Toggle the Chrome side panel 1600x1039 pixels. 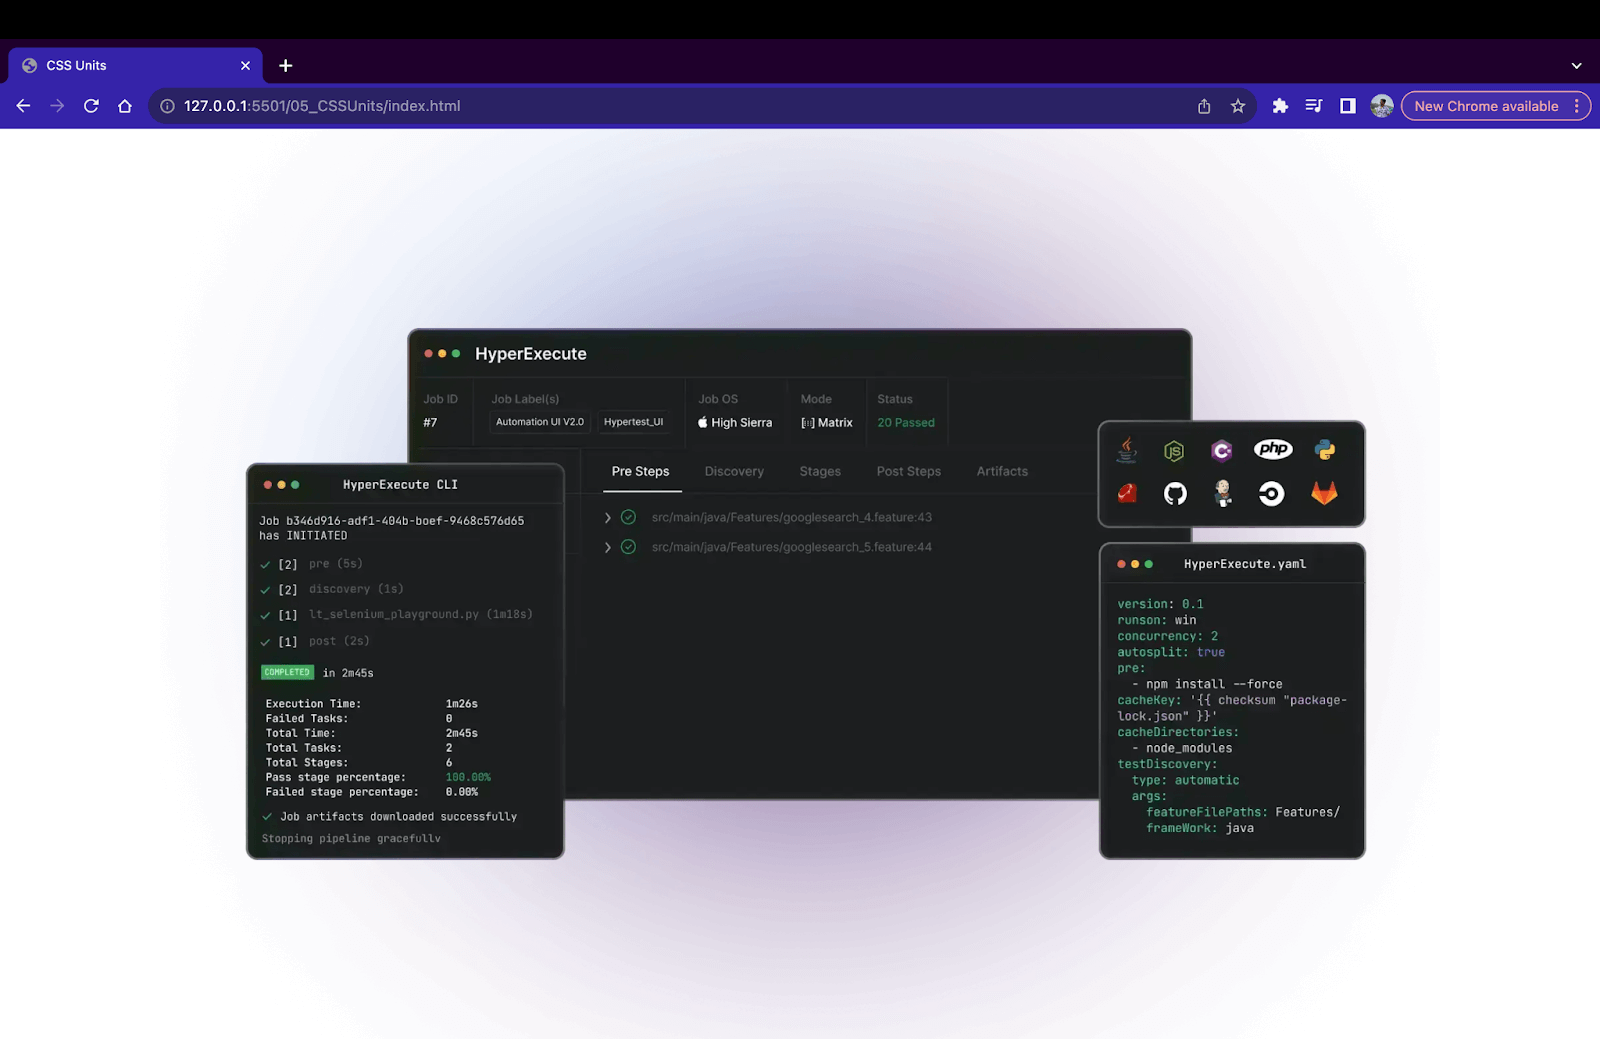(x=1348, y=106)
